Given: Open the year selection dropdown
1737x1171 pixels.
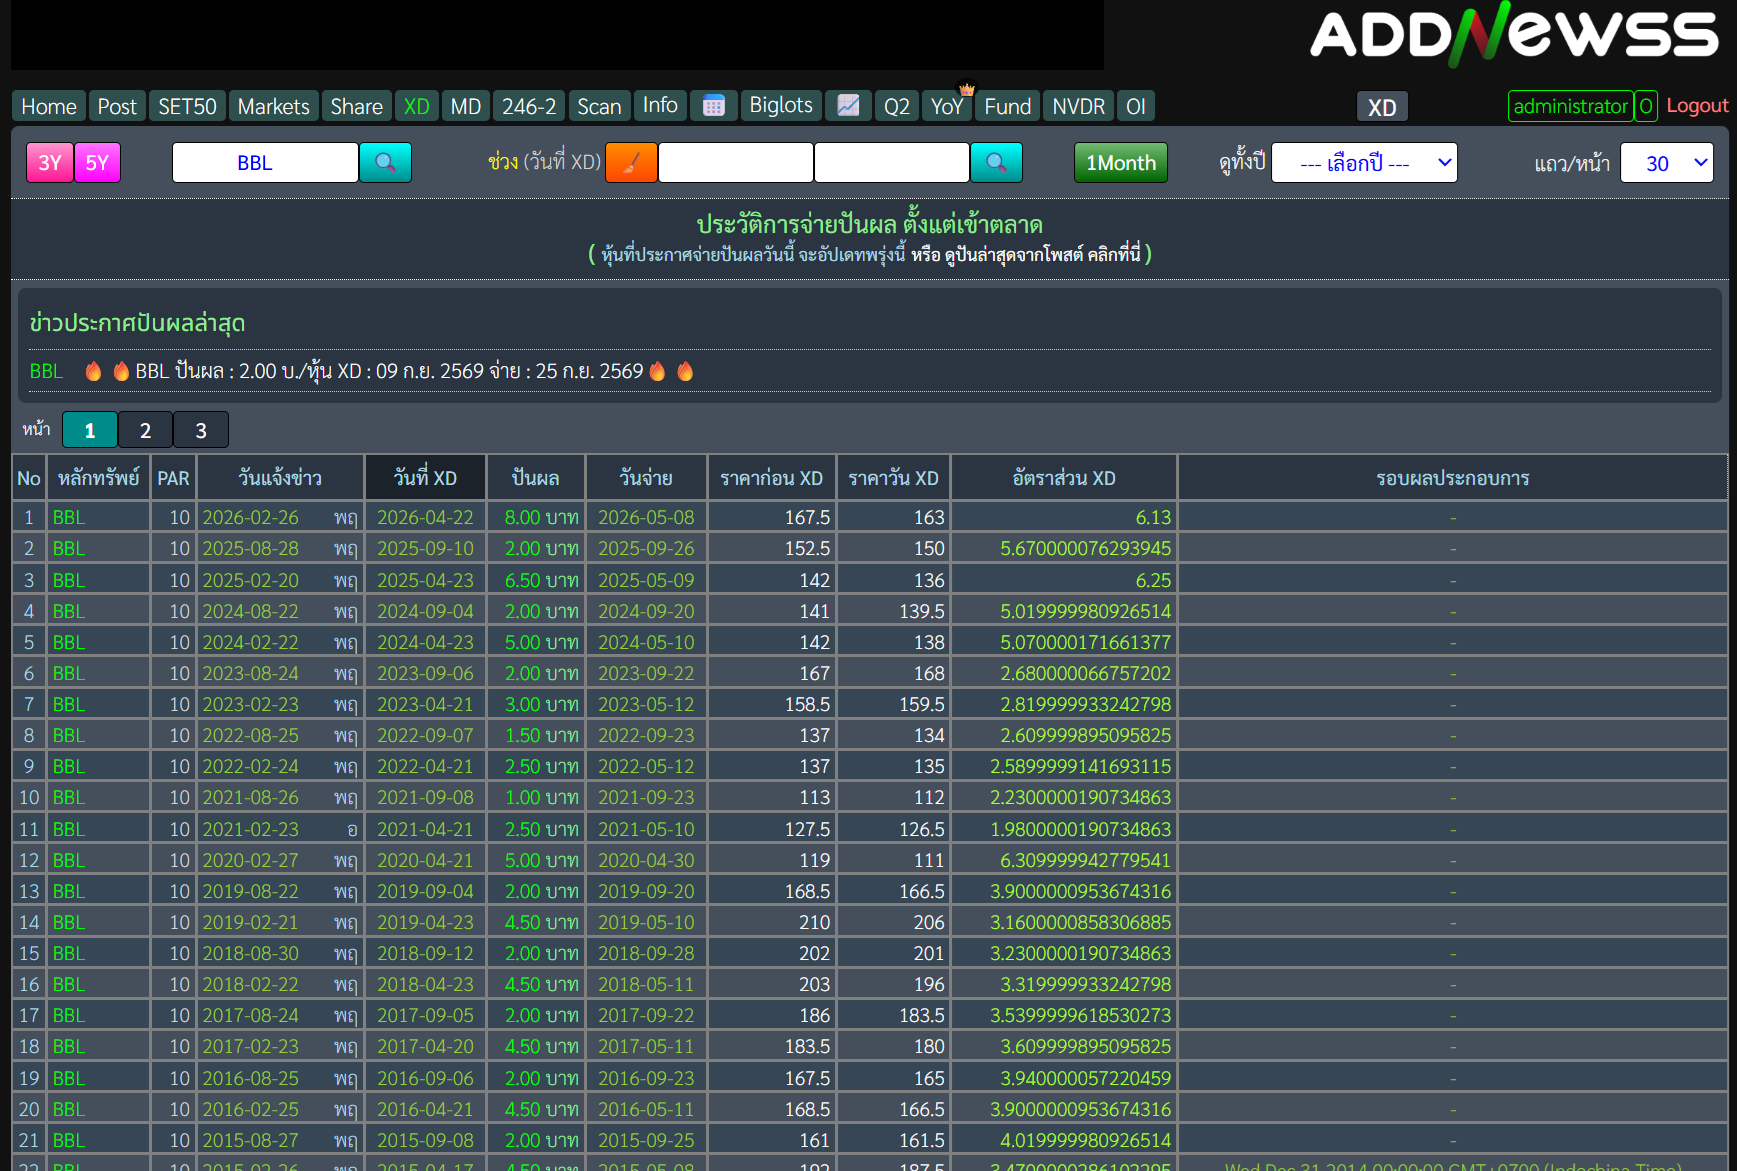Looking at the screenshot, I should pos(1364,163).
